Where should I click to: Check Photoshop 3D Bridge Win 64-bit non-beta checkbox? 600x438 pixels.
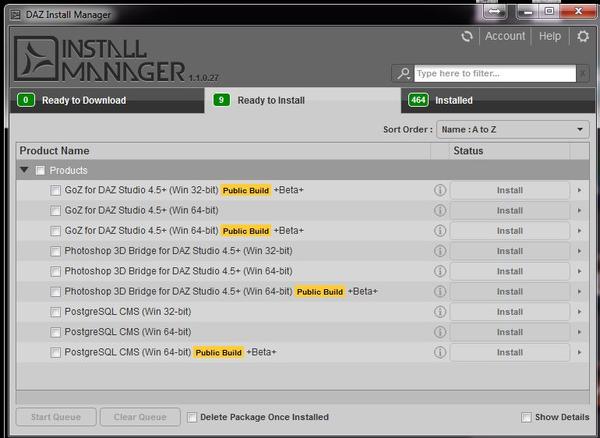(55, 271)
